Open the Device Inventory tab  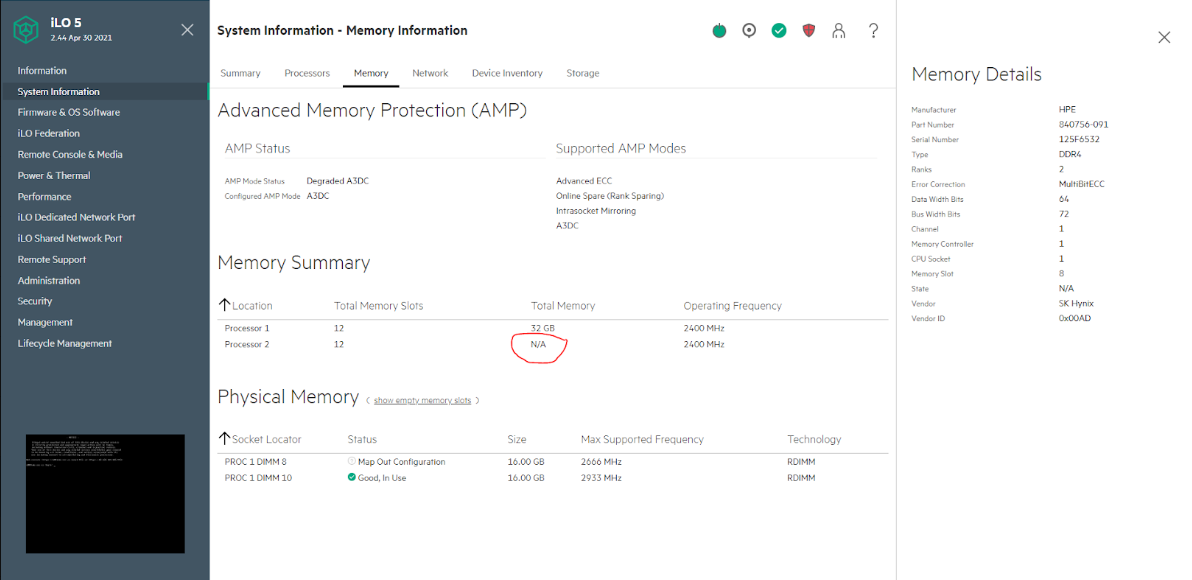(x=507, y=73)
